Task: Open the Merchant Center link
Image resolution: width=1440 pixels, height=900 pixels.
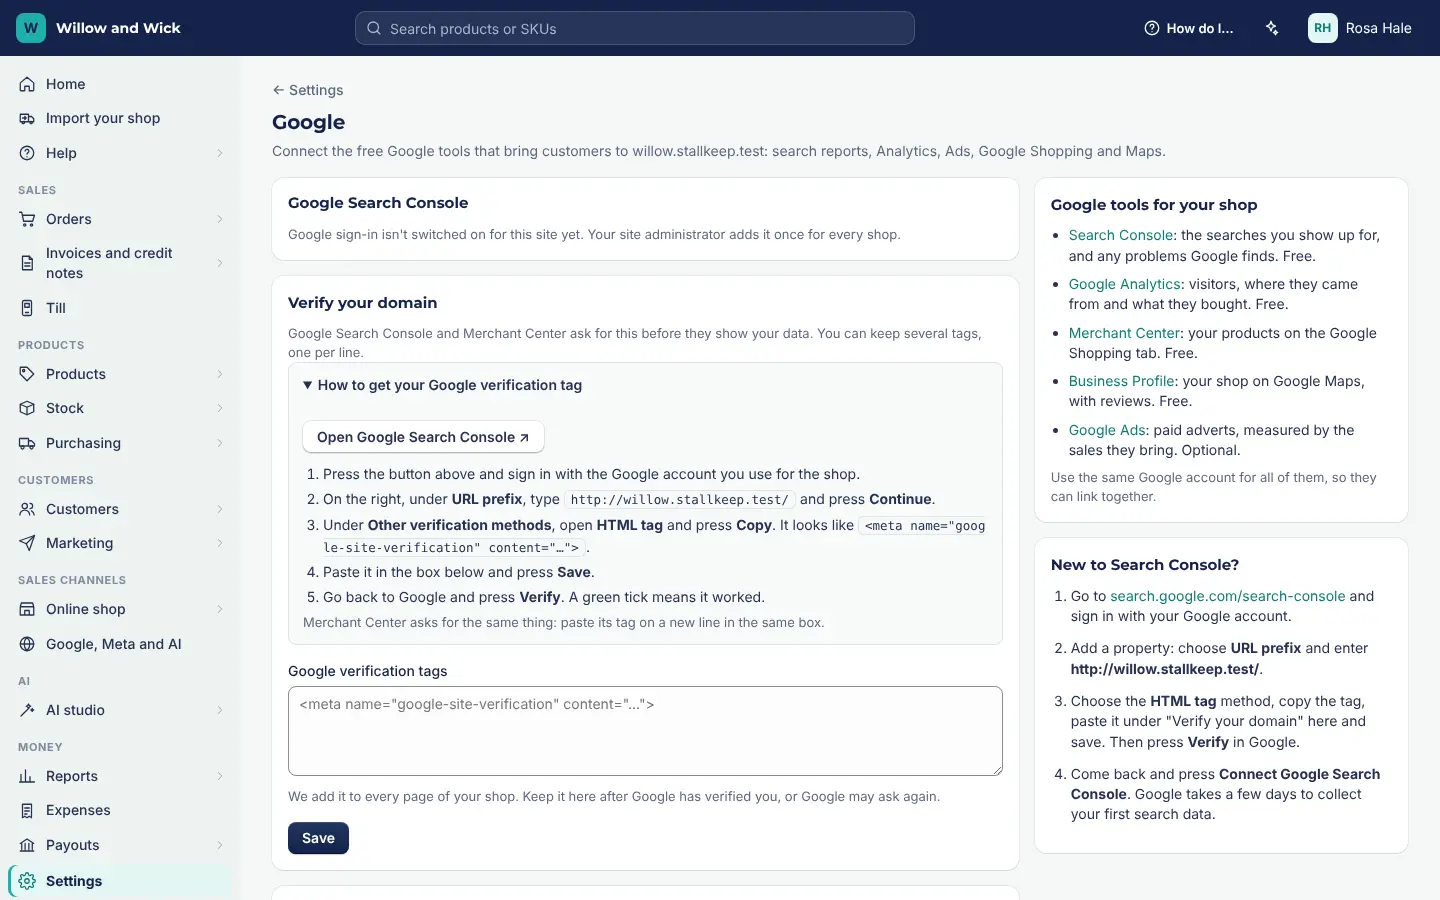Action: click(x=1124, y=333)
